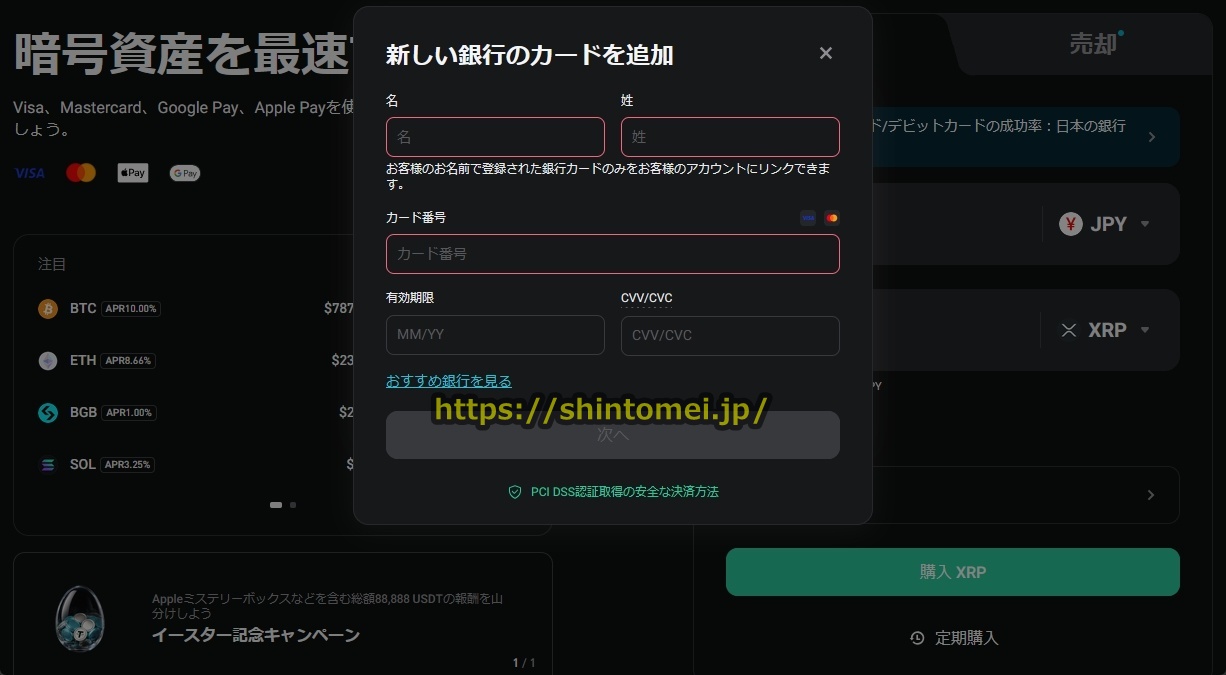The image size is (1226, 675).
Task: Click the ETH coin icon
Action: click(x=48, y=361)
